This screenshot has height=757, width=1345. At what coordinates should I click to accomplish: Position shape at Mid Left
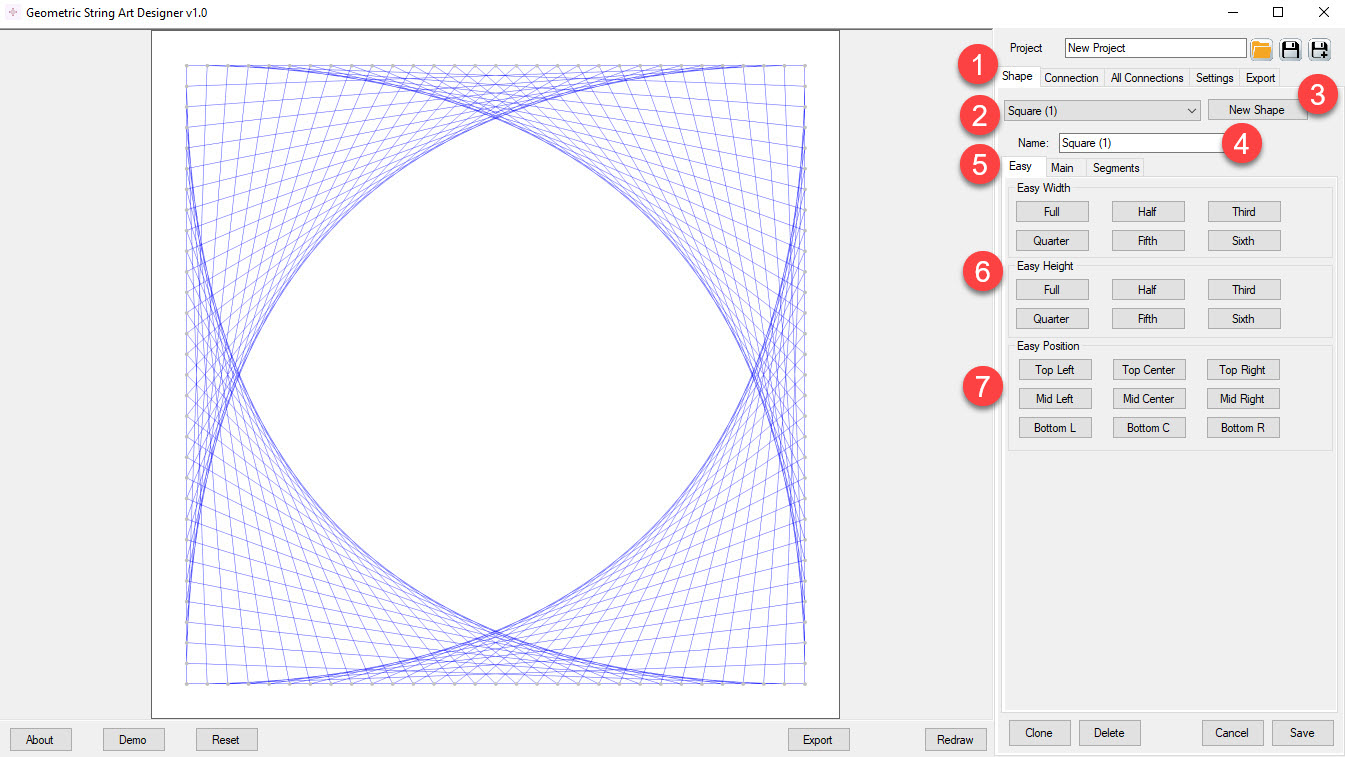pos(1055,399)
